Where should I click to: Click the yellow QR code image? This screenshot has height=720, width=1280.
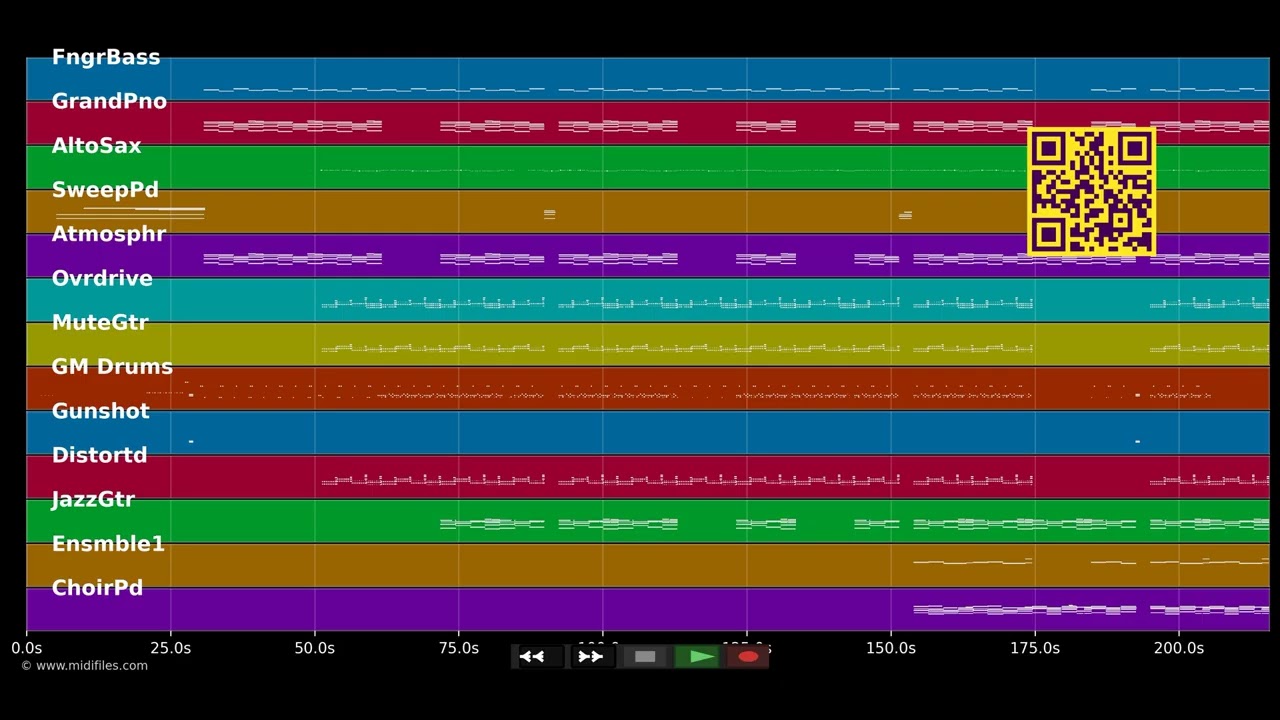point(1092,192)
